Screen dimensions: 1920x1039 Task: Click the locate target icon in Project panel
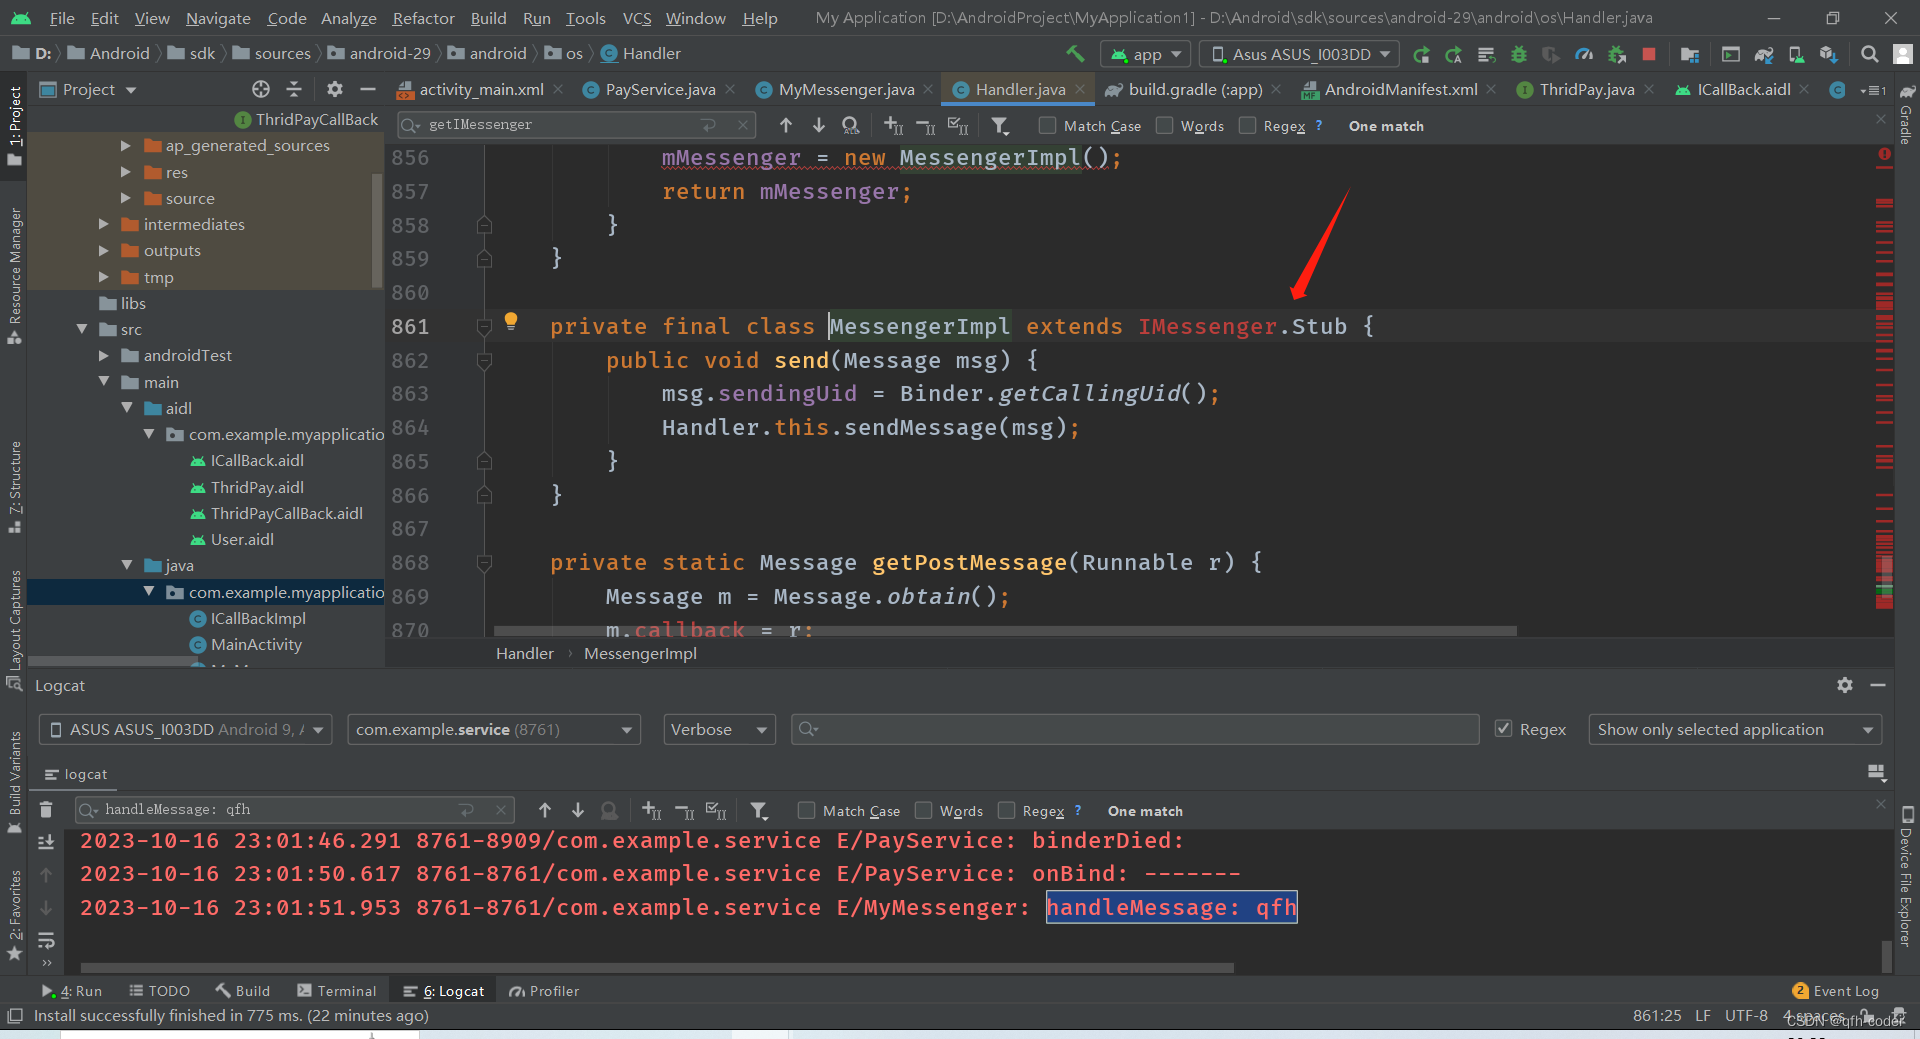pos(261,89)
